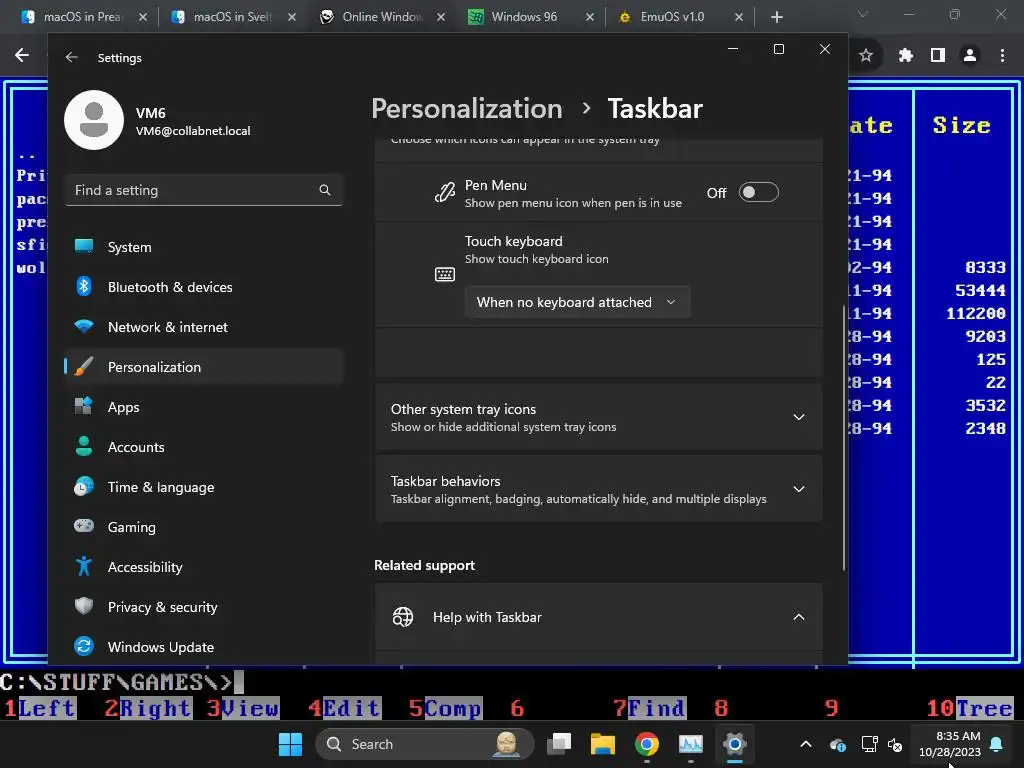Open the notification bell icon
The height and width of the screenshot is (768, 1024).
(x=997, y=744)
